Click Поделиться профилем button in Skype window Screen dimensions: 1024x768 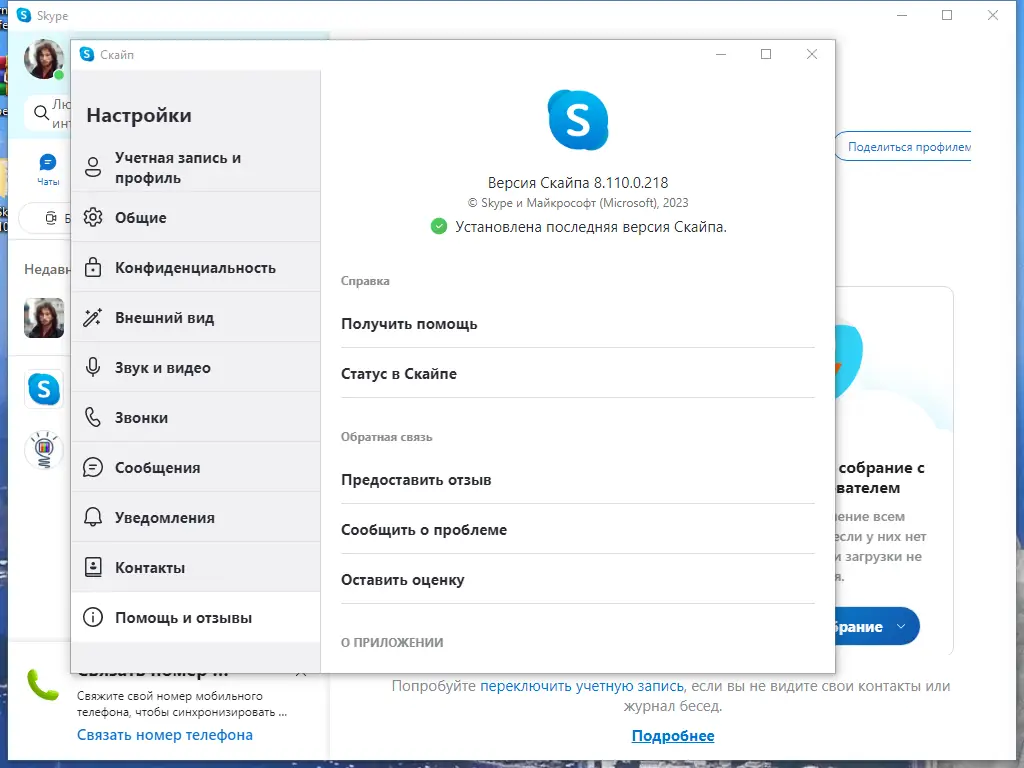[x=903, y=147]
